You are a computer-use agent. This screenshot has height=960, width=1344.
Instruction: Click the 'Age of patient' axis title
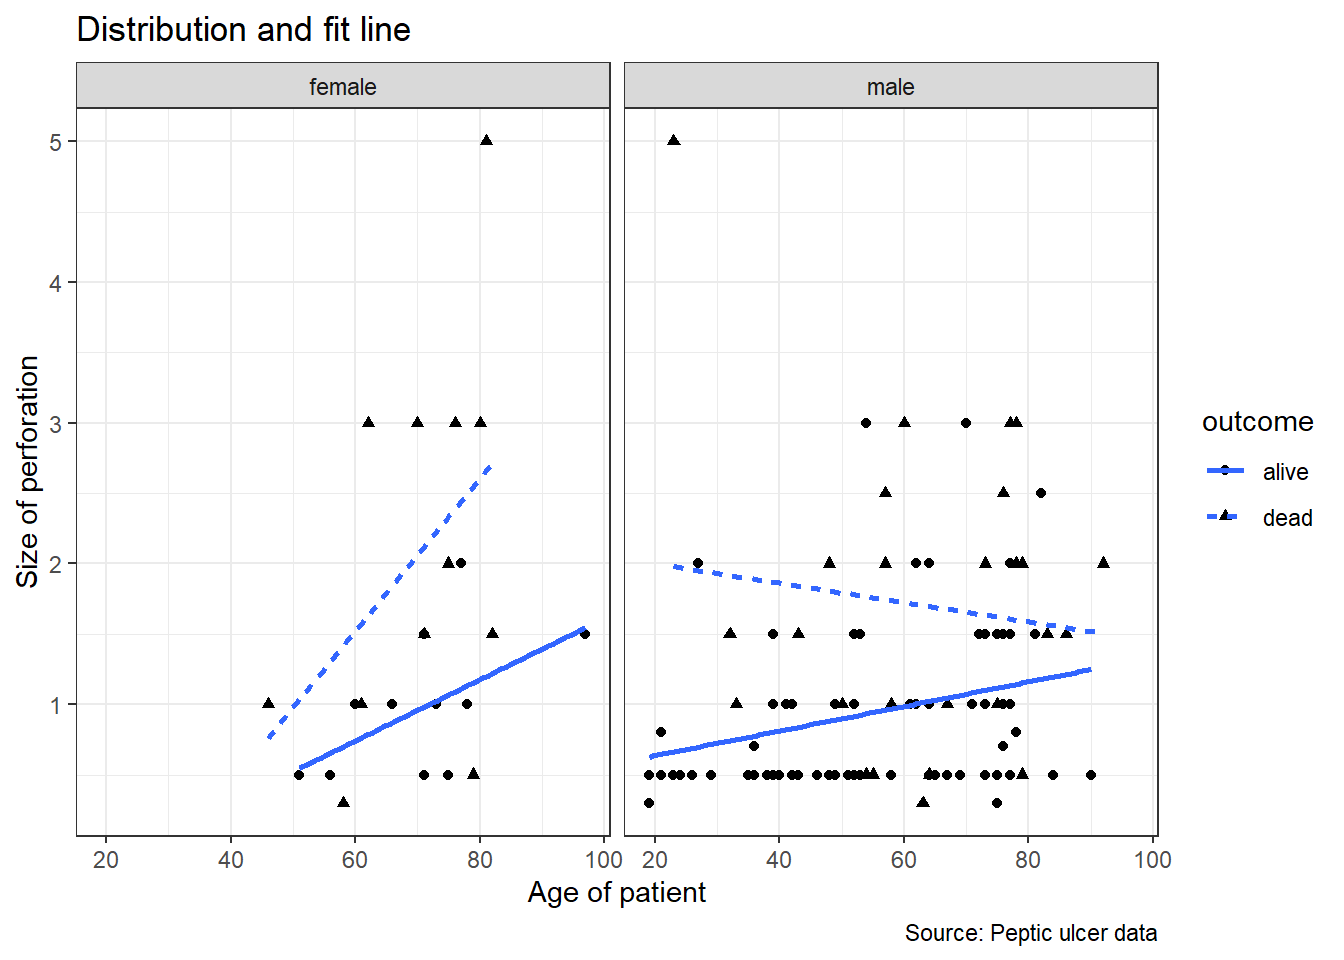click(x=616, y=892)
